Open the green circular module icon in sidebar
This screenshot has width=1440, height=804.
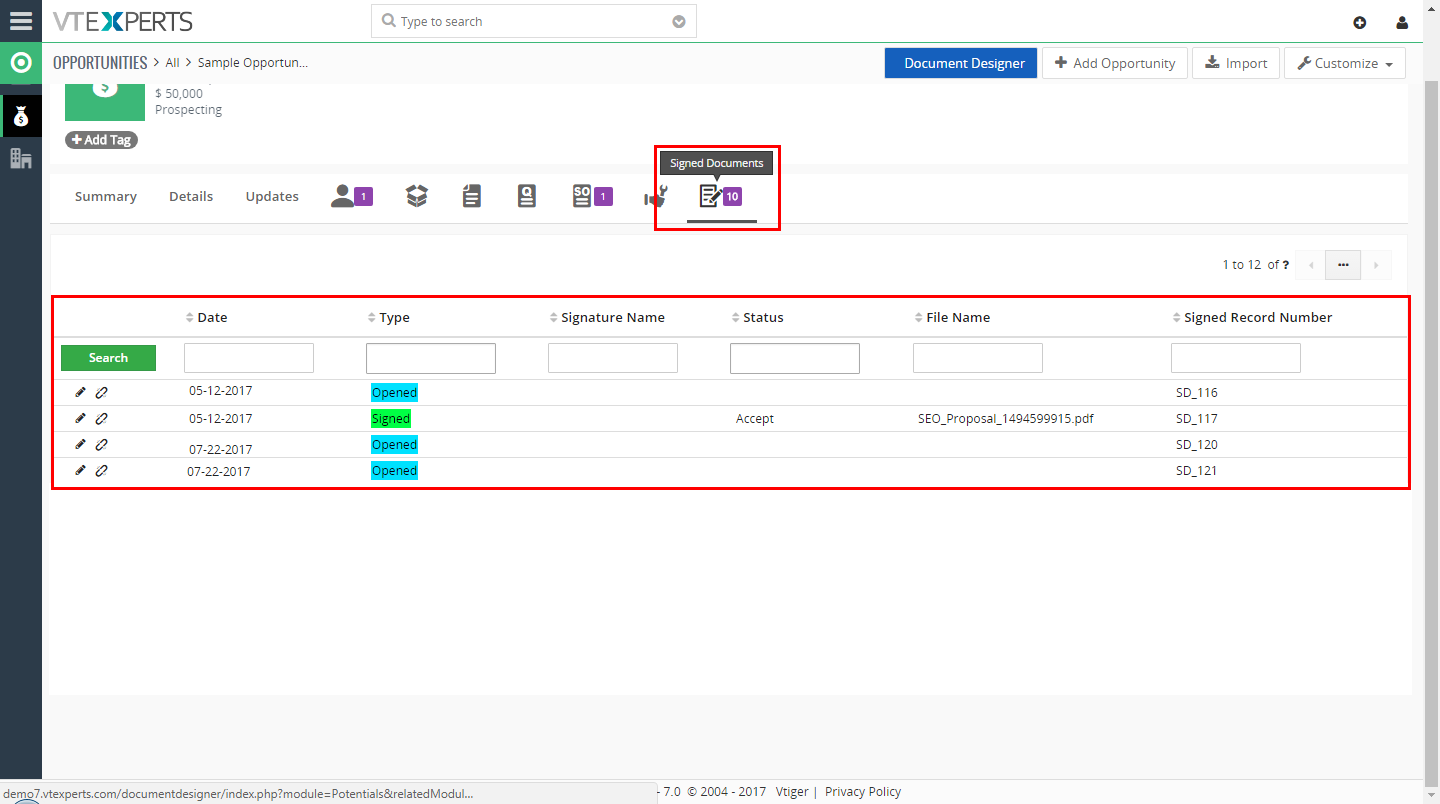21,64
